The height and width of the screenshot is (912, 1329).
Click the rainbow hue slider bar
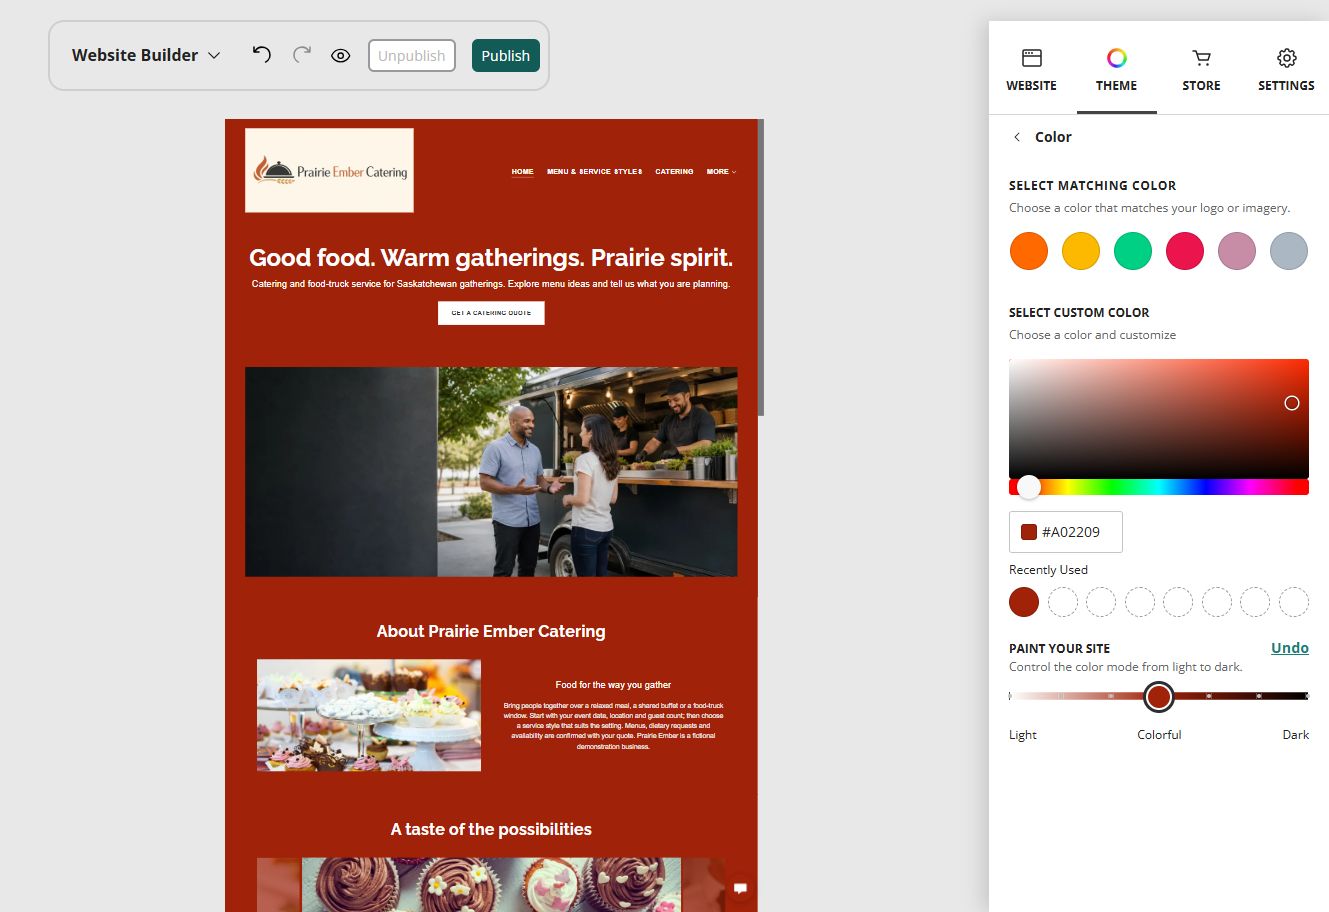(1159, 487)
